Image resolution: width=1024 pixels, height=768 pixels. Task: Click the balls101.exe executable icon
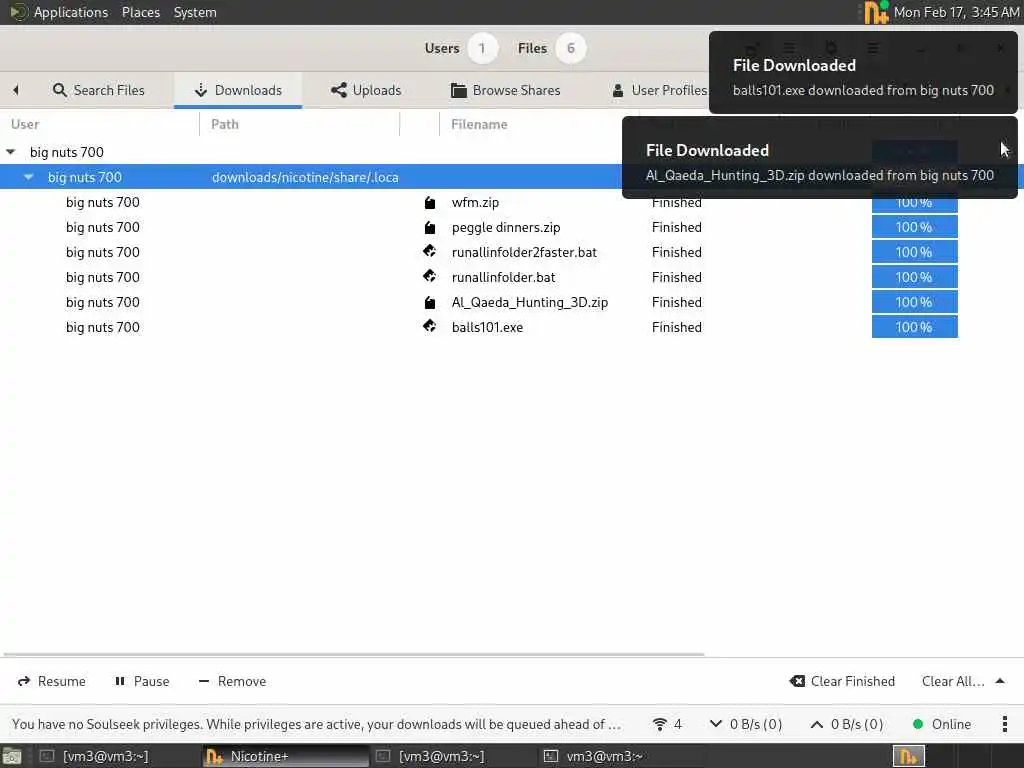tap(430, 325)
